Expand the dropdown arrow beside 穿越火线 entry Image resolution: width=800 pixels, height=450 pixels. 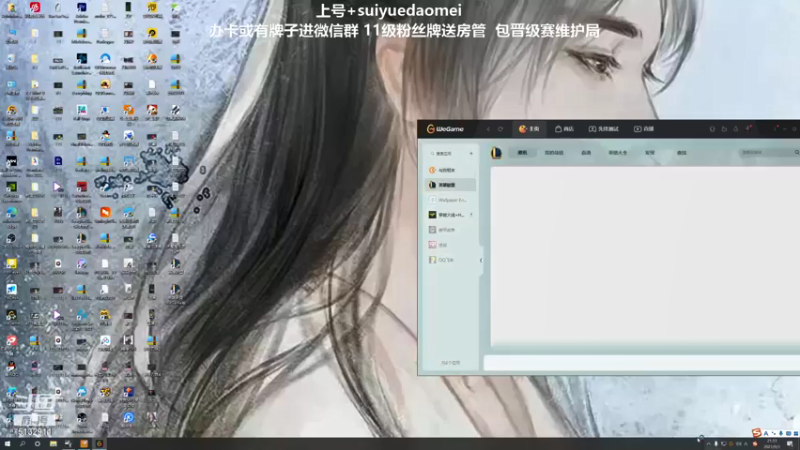471,215
